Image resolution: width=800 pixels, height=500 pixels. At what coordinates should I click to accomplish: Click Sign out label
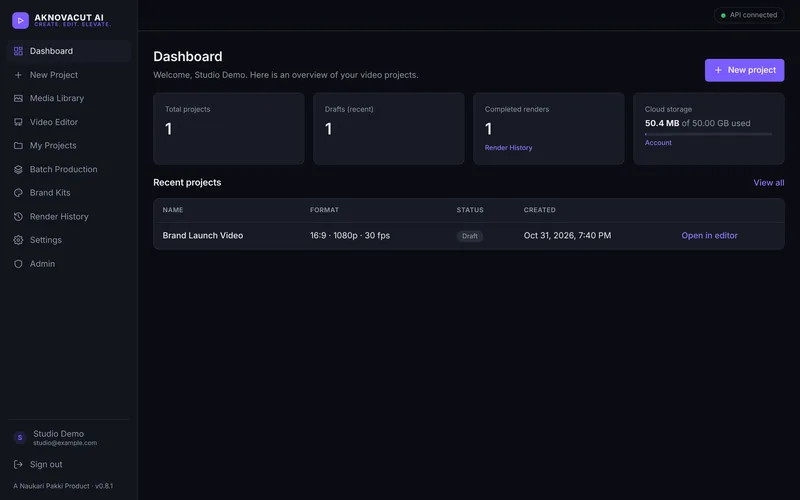[x=46, y=464]
